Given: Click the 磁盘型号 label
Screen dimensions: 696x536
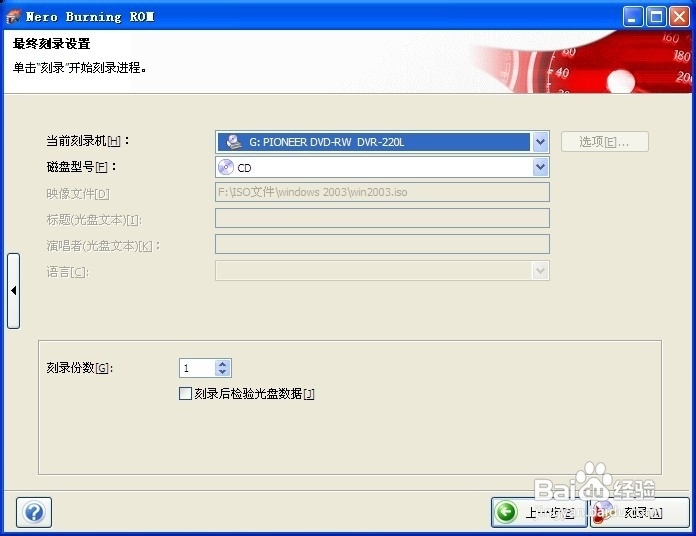Looking at the screenshot, I should coord(82,167).
